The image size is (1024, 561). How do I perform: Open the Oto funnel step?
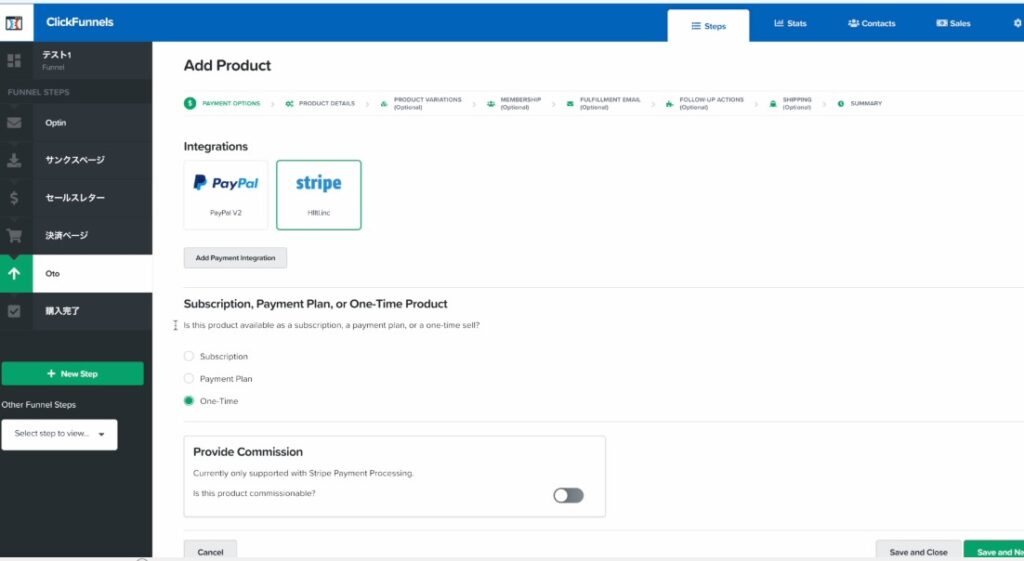76,274
